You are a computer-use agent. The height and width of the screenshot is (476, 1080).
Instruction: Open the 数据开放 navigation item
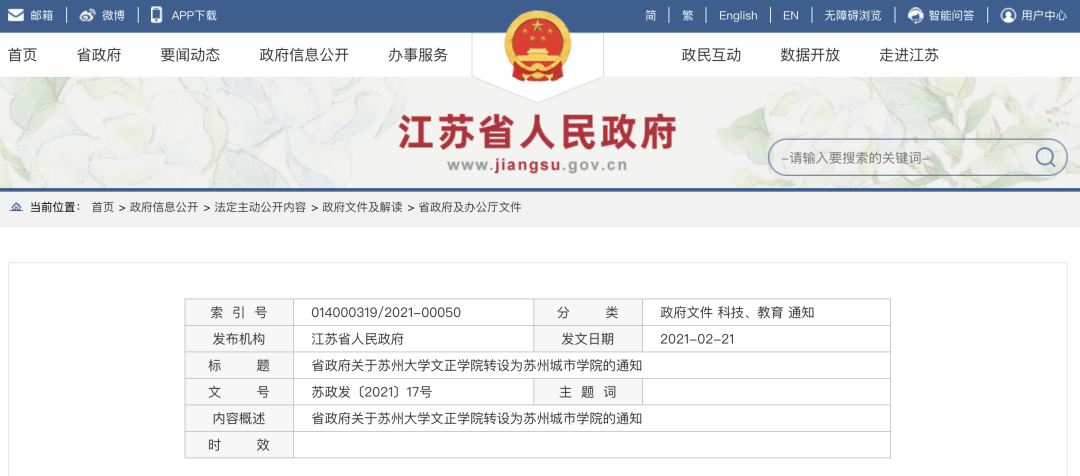(810, 55)
